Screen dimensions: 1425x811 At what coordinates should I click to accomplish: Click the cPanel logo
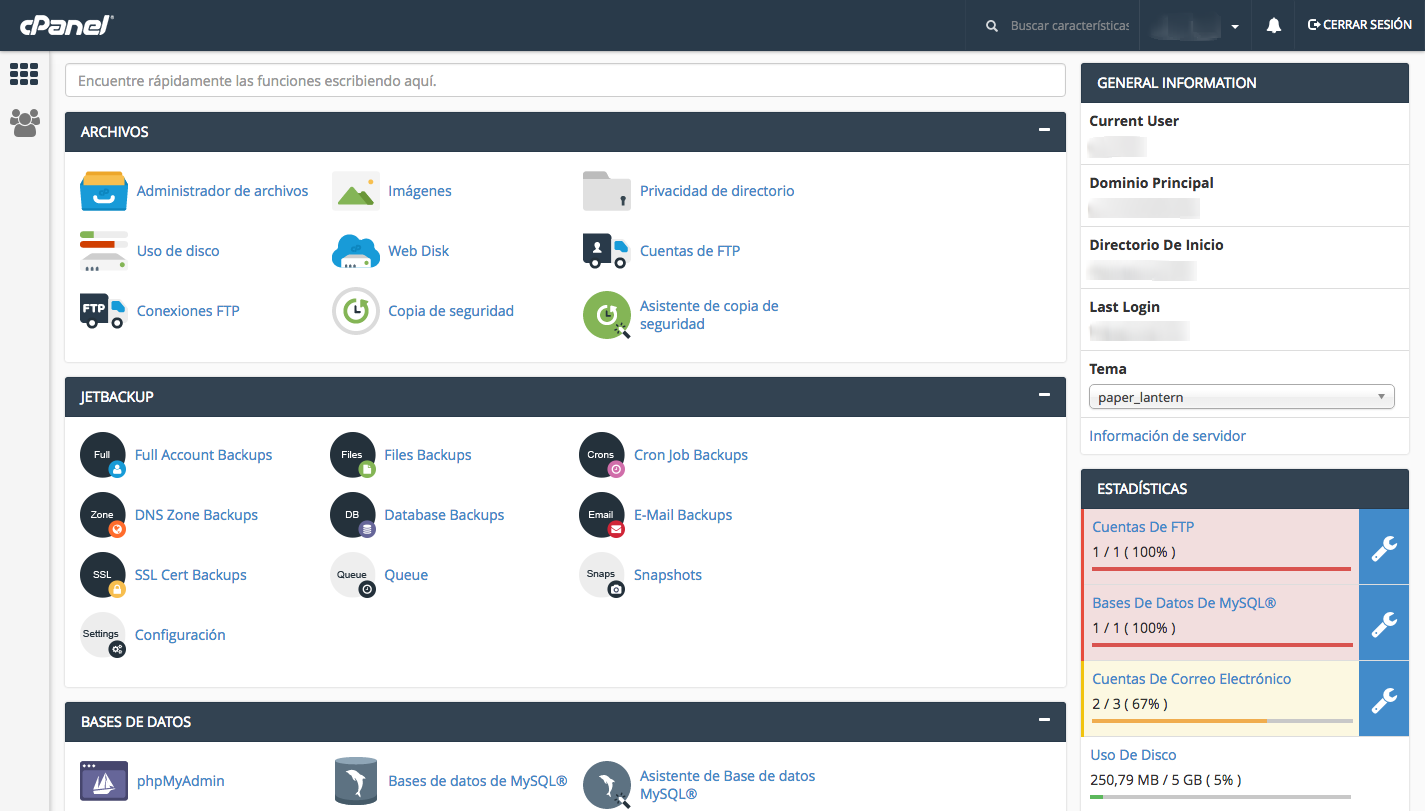tap(66, 25)
